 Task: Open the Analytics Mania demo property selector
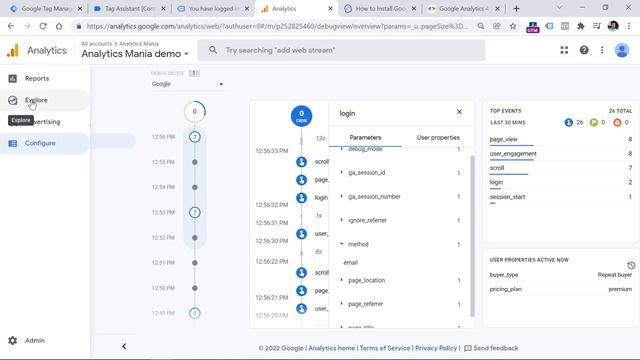click(135, 54)
